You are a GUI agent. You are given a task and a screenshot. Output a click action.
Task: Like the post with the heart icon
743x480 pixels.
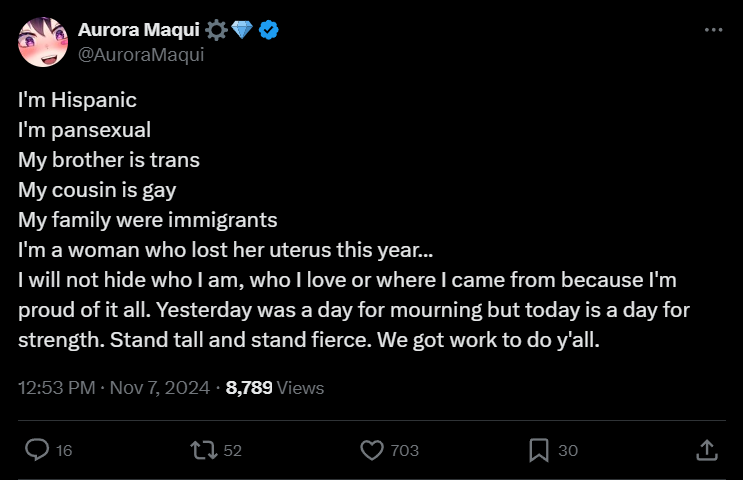372,450
